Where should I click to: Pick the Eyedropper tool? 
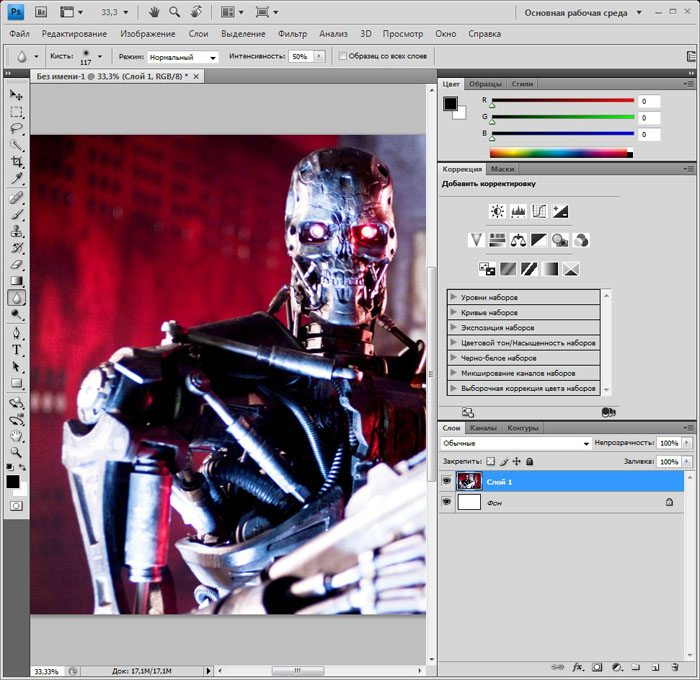pos(17,179)
